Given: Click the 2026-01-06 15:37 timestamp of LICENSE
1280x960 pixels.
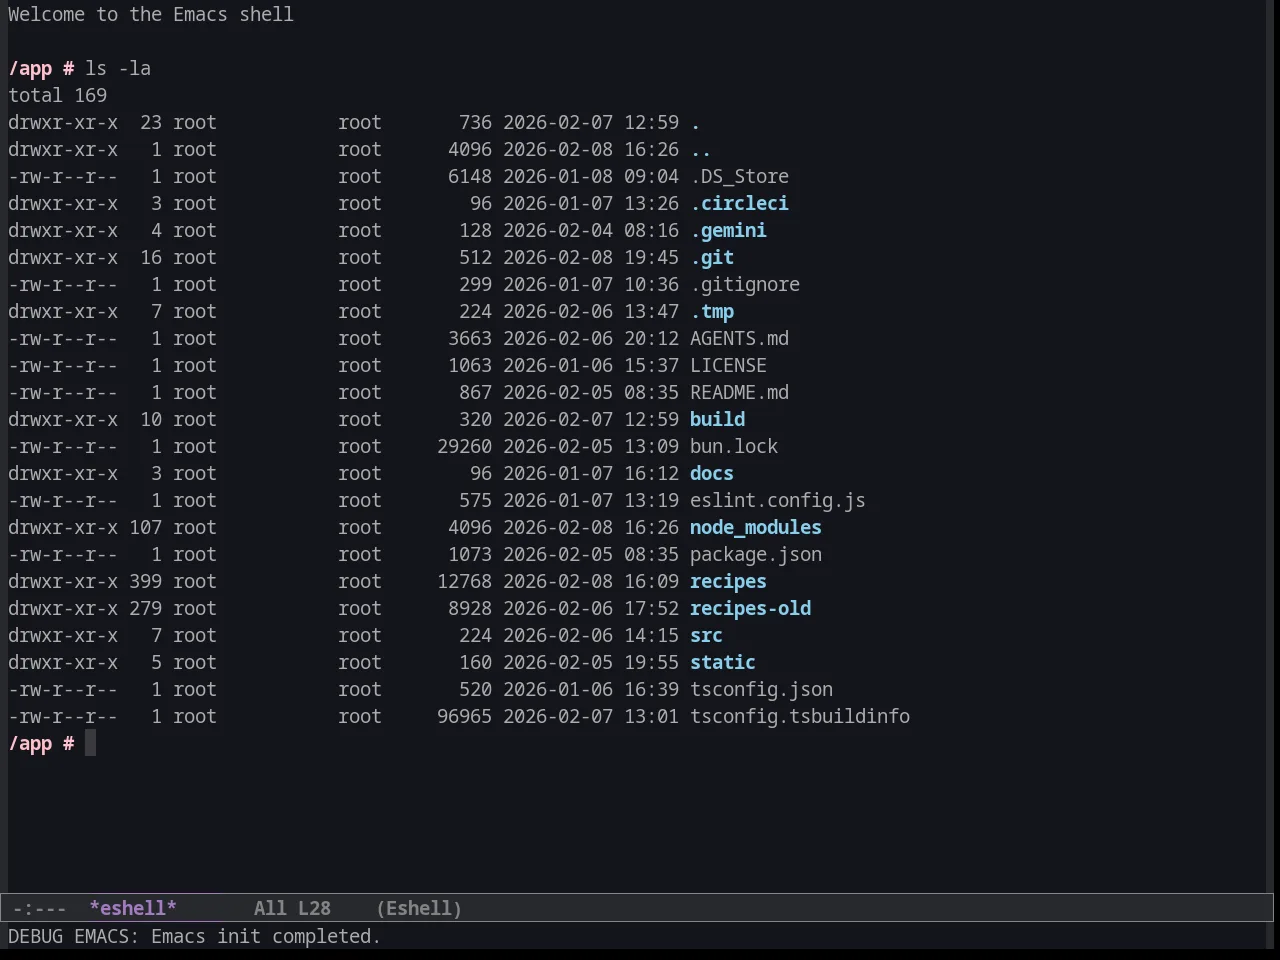Looking at the screenshot, I should tap(591, 365).
